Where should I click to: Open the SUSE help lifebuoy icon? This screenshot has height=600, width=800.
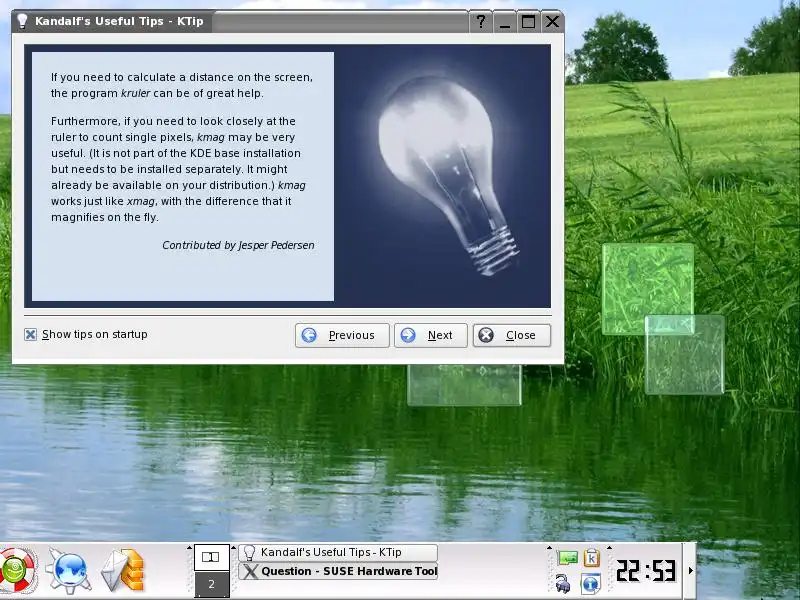[17, 570]
